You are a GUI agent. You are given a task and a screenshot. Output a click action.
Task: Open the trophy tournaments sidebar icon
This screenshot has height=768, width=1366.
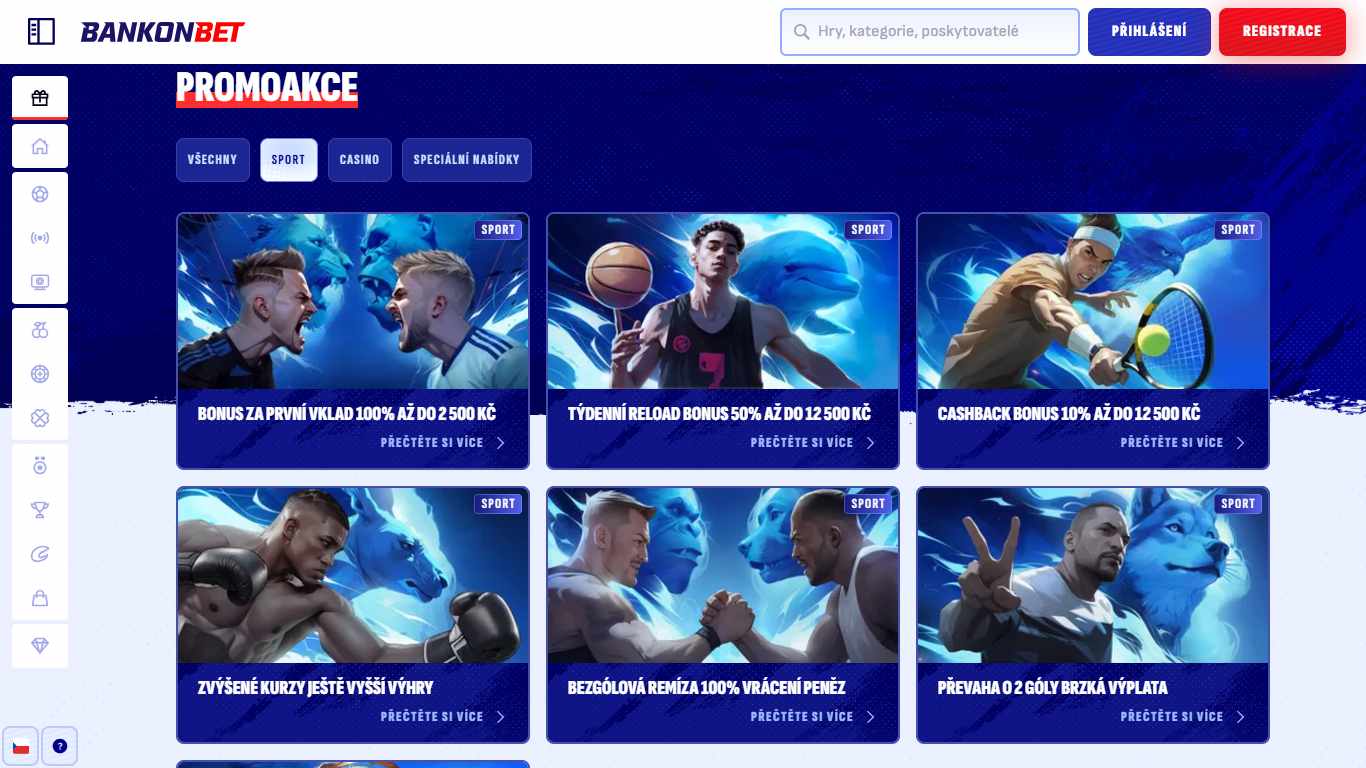40,510
